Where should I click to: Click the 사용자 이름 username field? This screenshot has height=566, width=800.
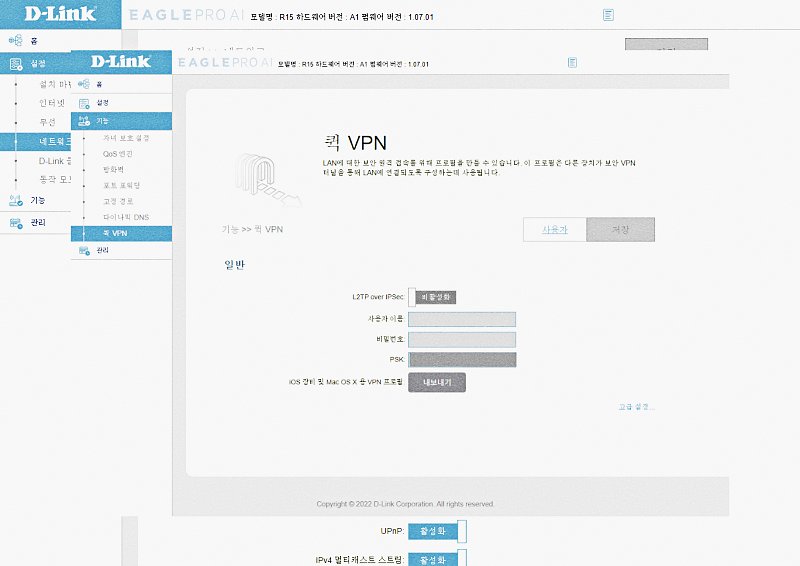[462, 319]
